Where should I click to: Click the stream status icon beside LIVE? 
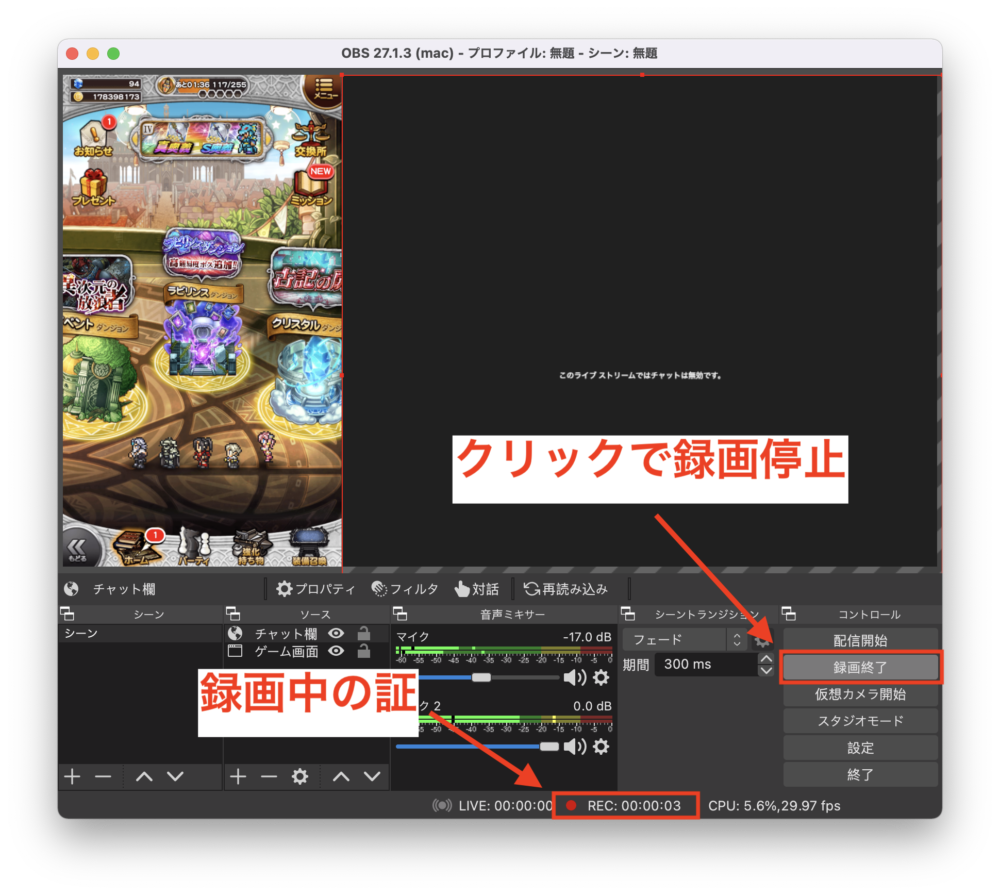442,805
